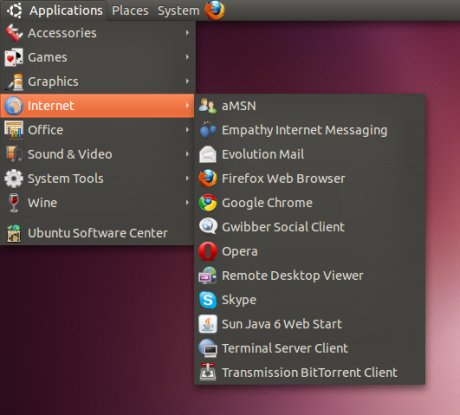Open the Sound & Video category label
Viewport: 460px width, 415px height.
point(70,154)
